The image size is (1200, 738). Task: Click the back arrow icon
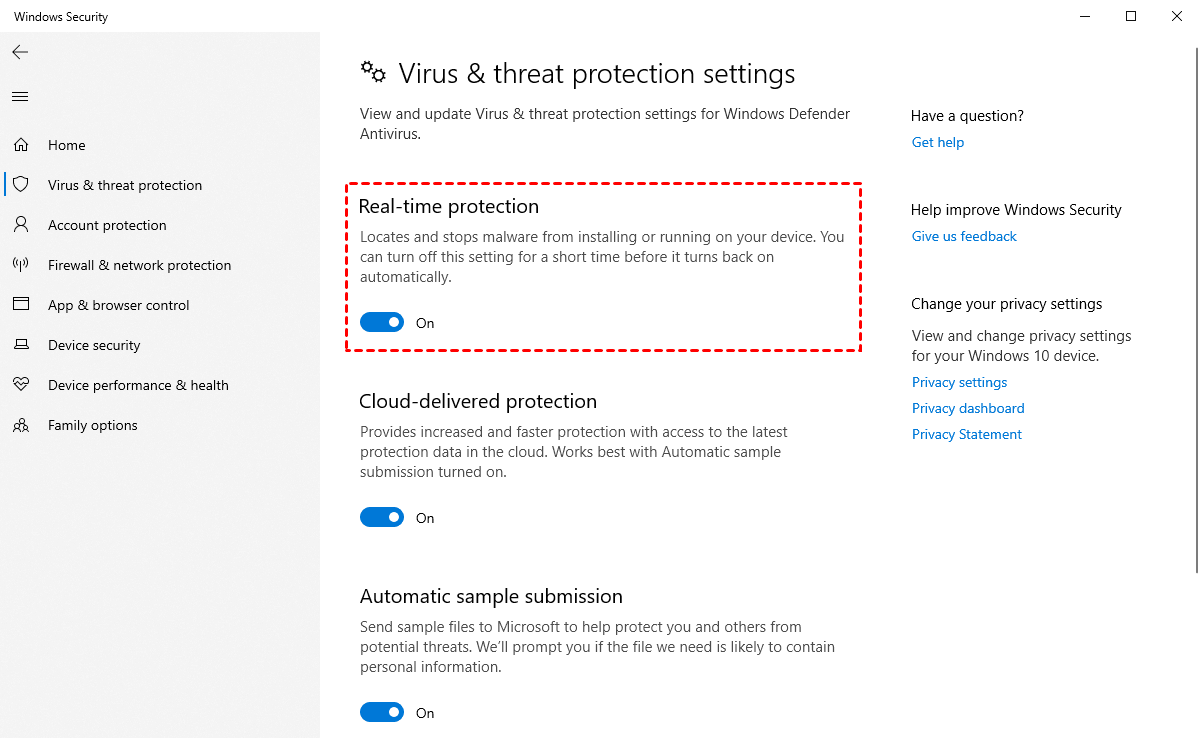point(20,52)
